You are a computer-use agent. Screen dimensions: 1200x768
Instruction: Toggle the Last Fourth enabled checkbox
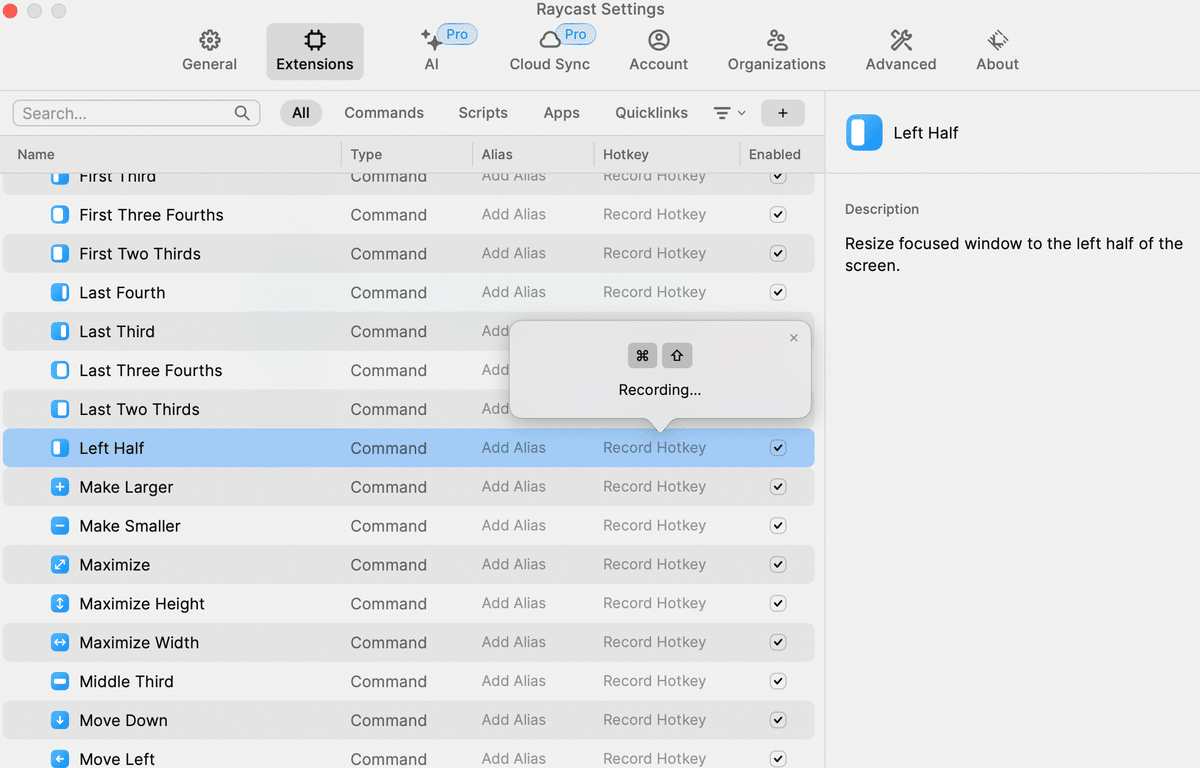tap(778, 293)
